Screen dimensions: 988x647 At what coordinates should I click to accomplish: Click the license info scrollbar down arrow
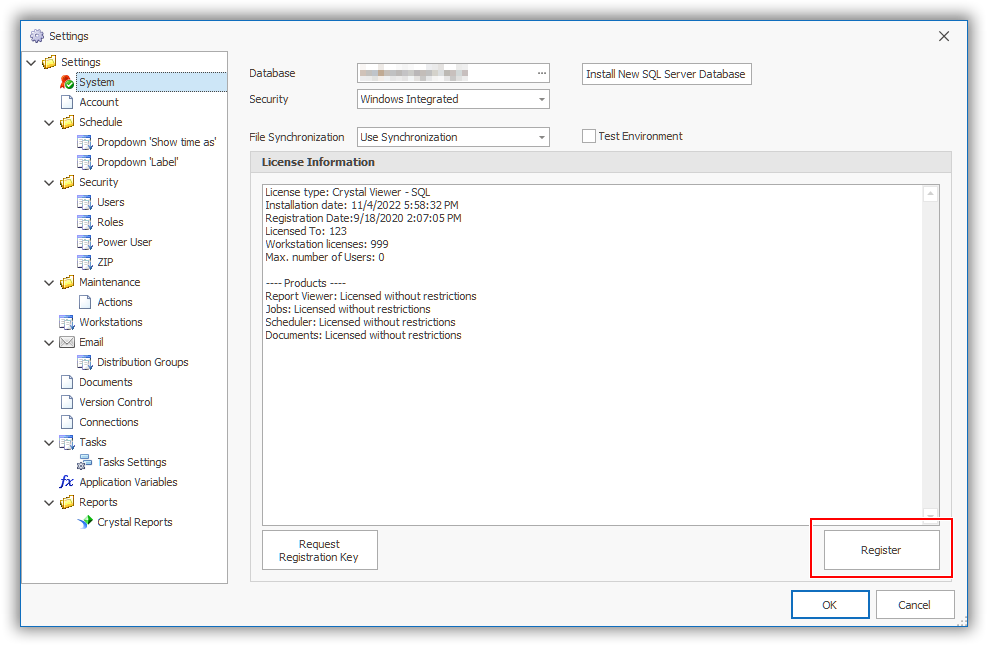tap(931, 516)
